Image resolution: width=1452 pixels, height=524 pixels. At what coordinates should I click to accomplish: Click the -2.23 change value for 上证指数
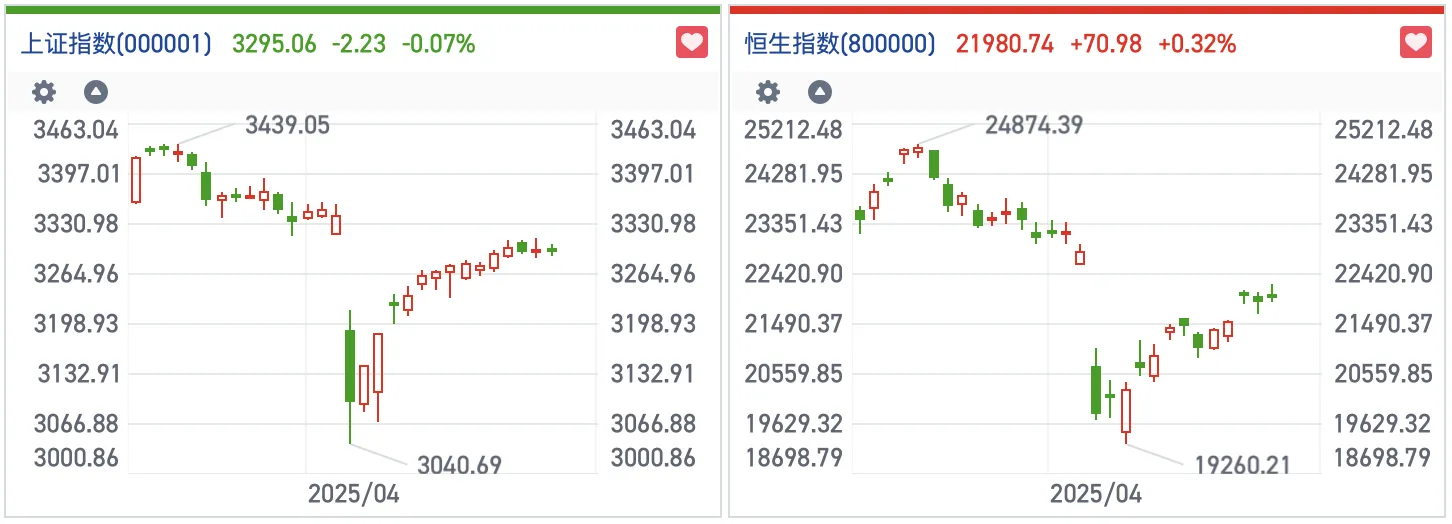click(x=358, y=44)
